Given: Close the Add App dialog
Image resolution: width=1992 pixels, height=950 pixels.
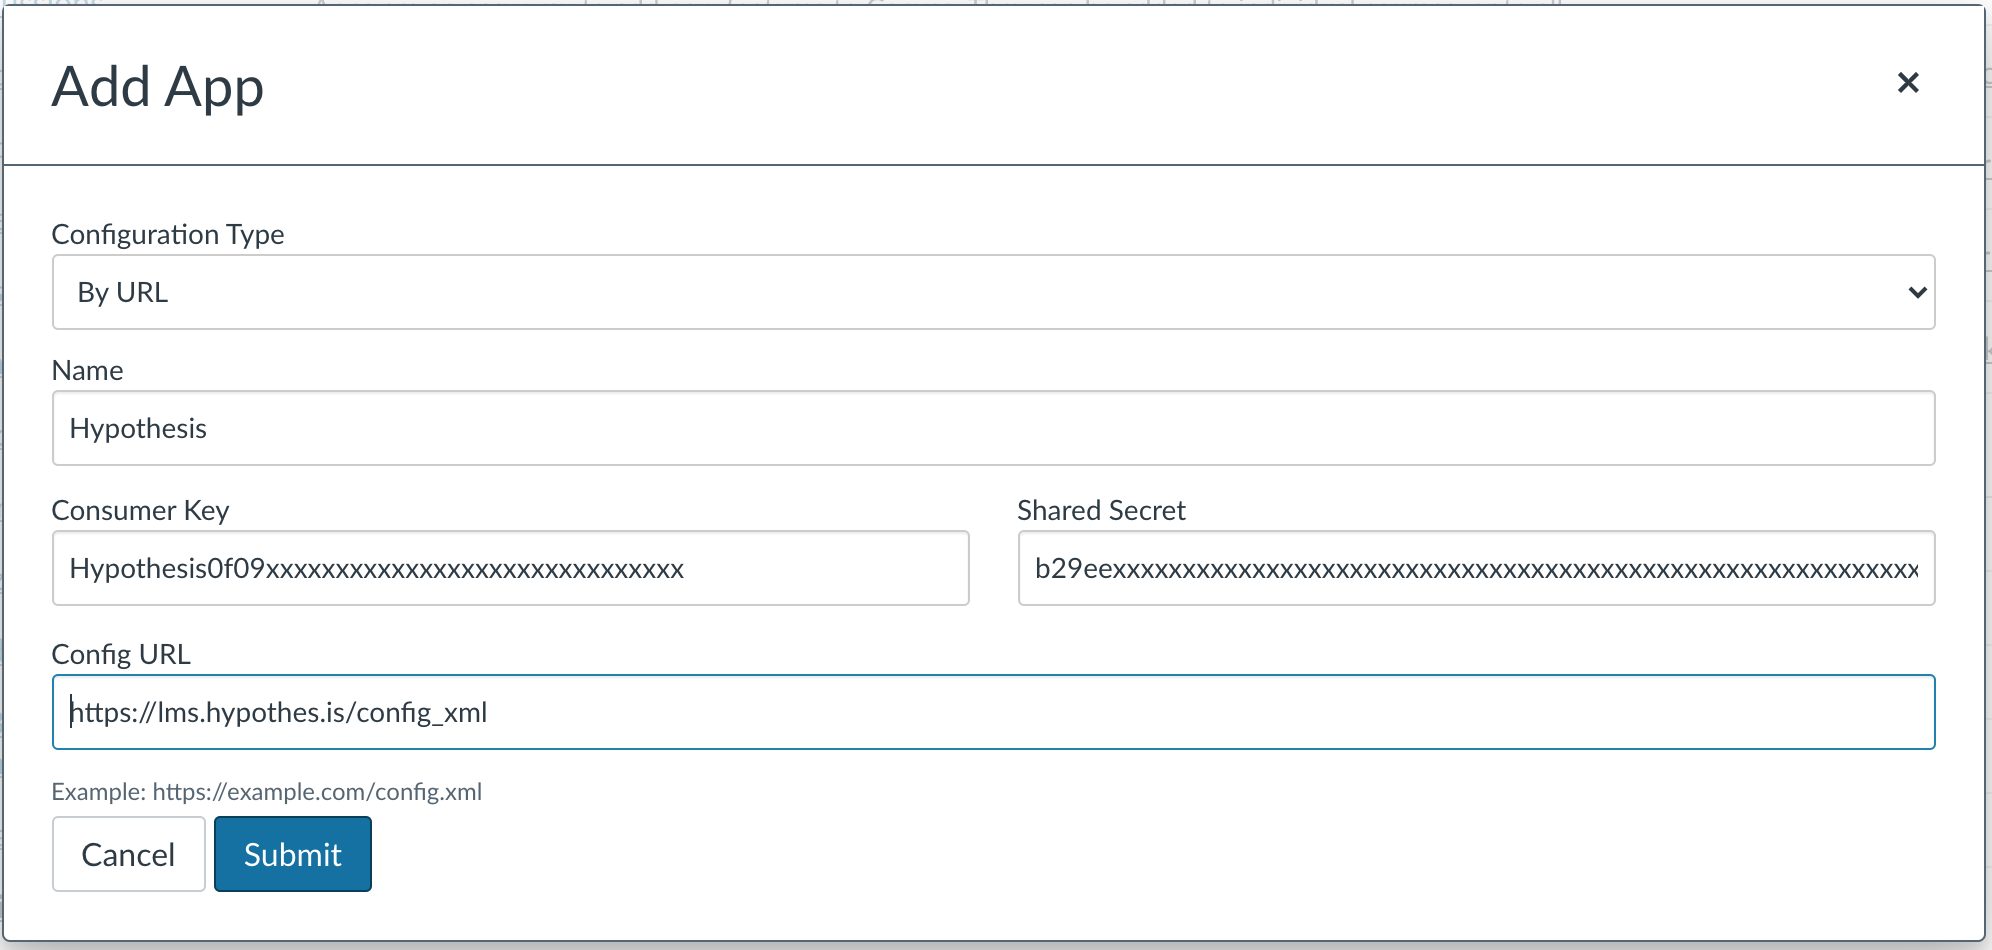Looking at the screenshot, I should [1910, 83].
